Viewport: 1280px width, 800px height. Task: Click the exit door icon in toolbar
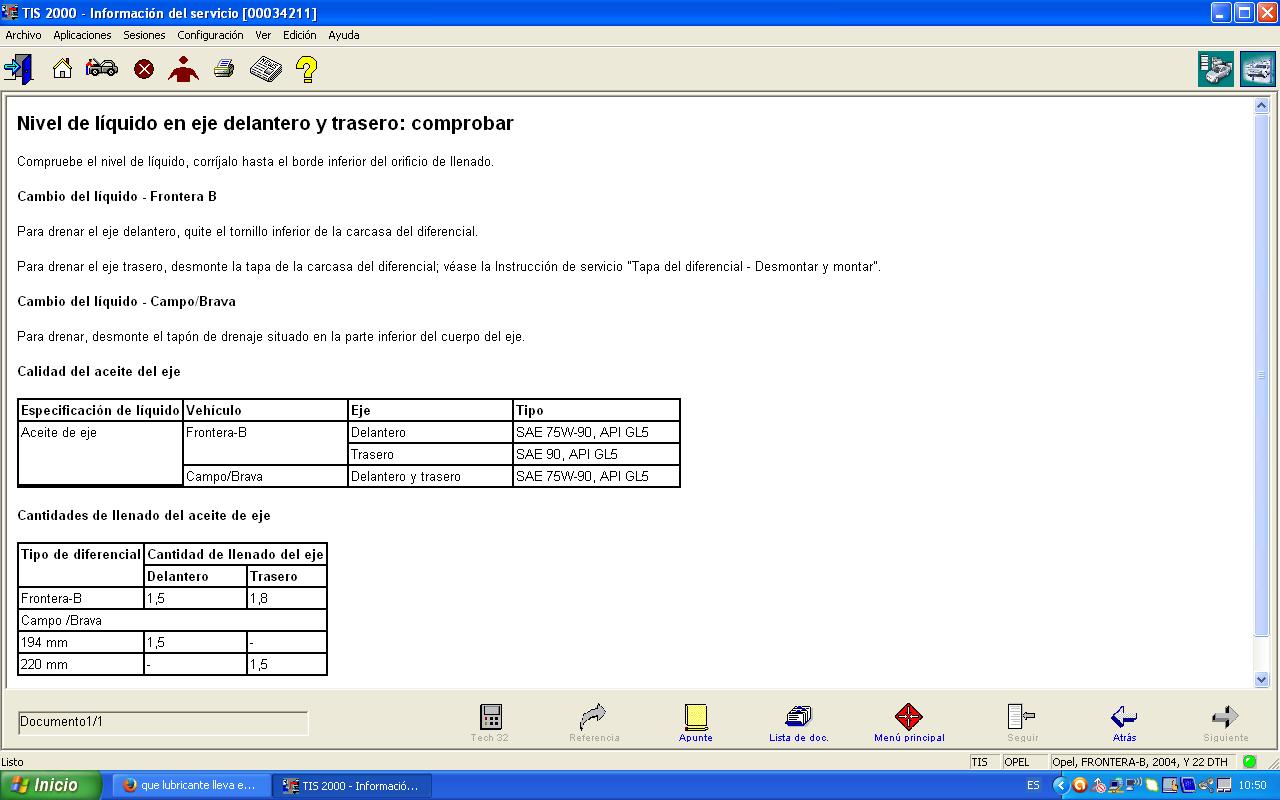pyautogui.click(x=18, y=69)
